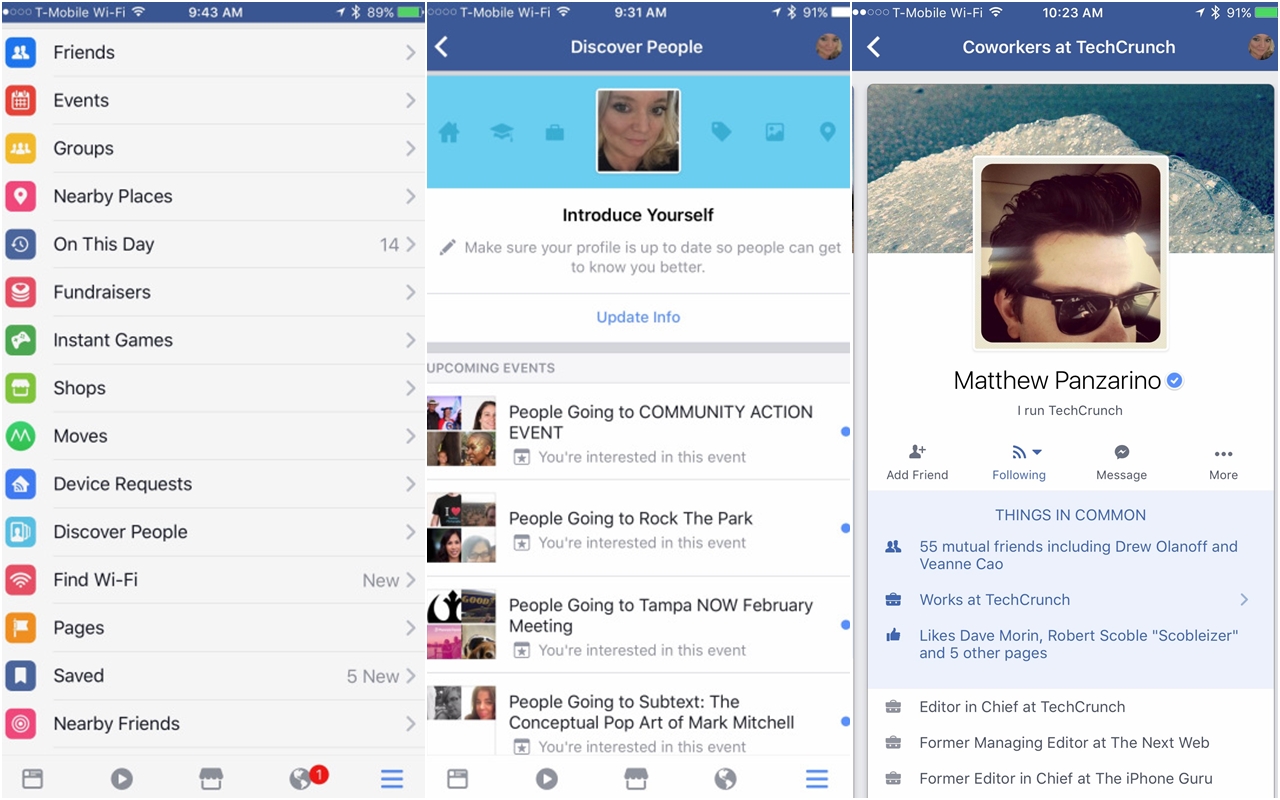Expand the Friends row chevron
1280x800 pixels.
410,52
